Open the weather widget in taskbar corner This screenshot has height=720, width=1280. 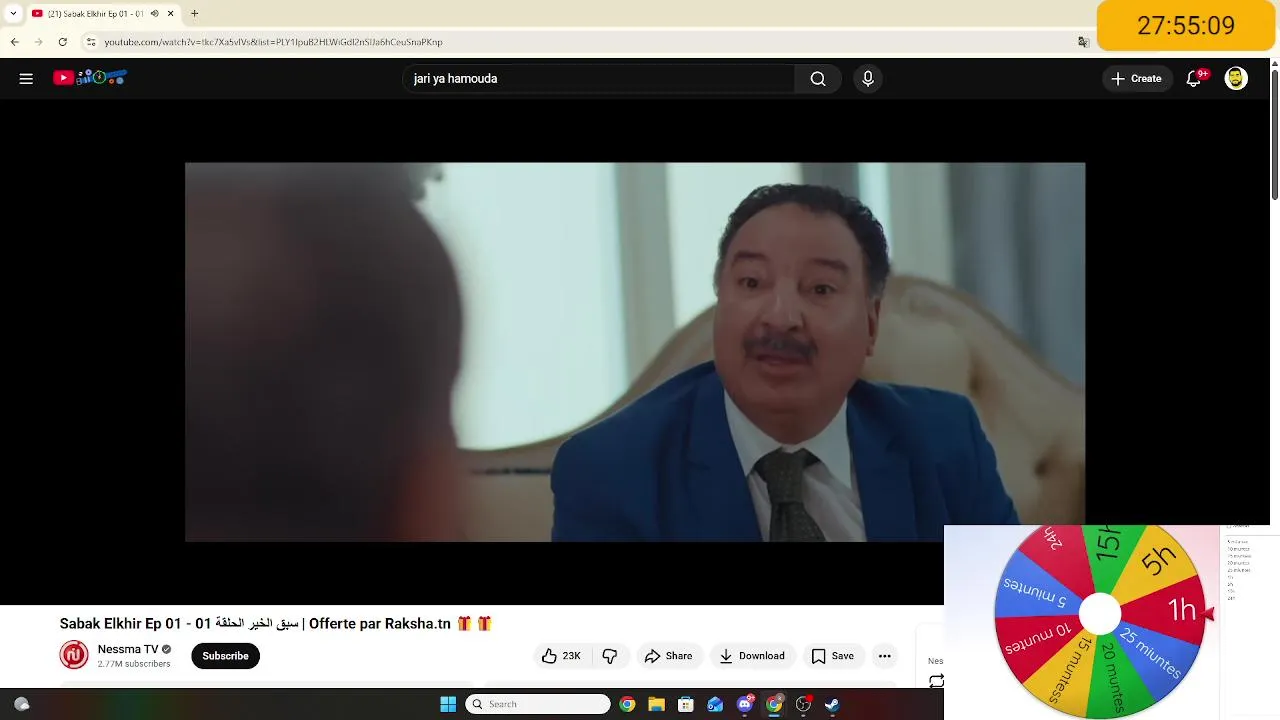click(22, 704)
